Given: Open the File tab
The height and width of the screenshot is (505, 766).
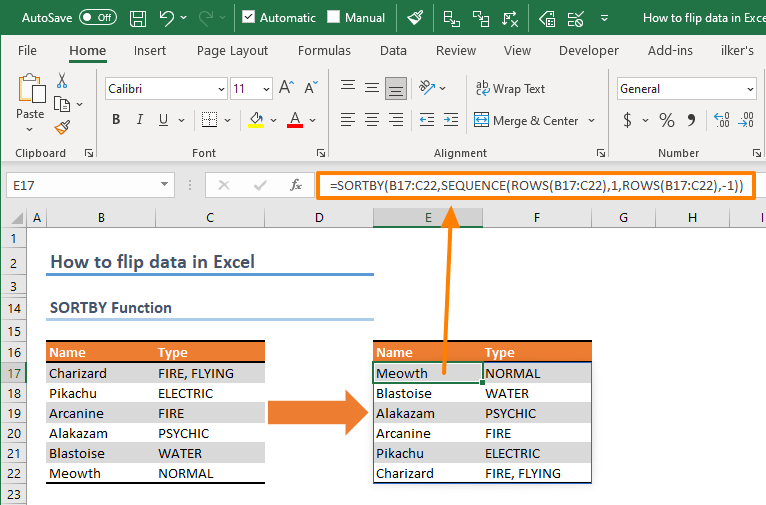Looking at the screenshot, I should [x=27, y=51].
